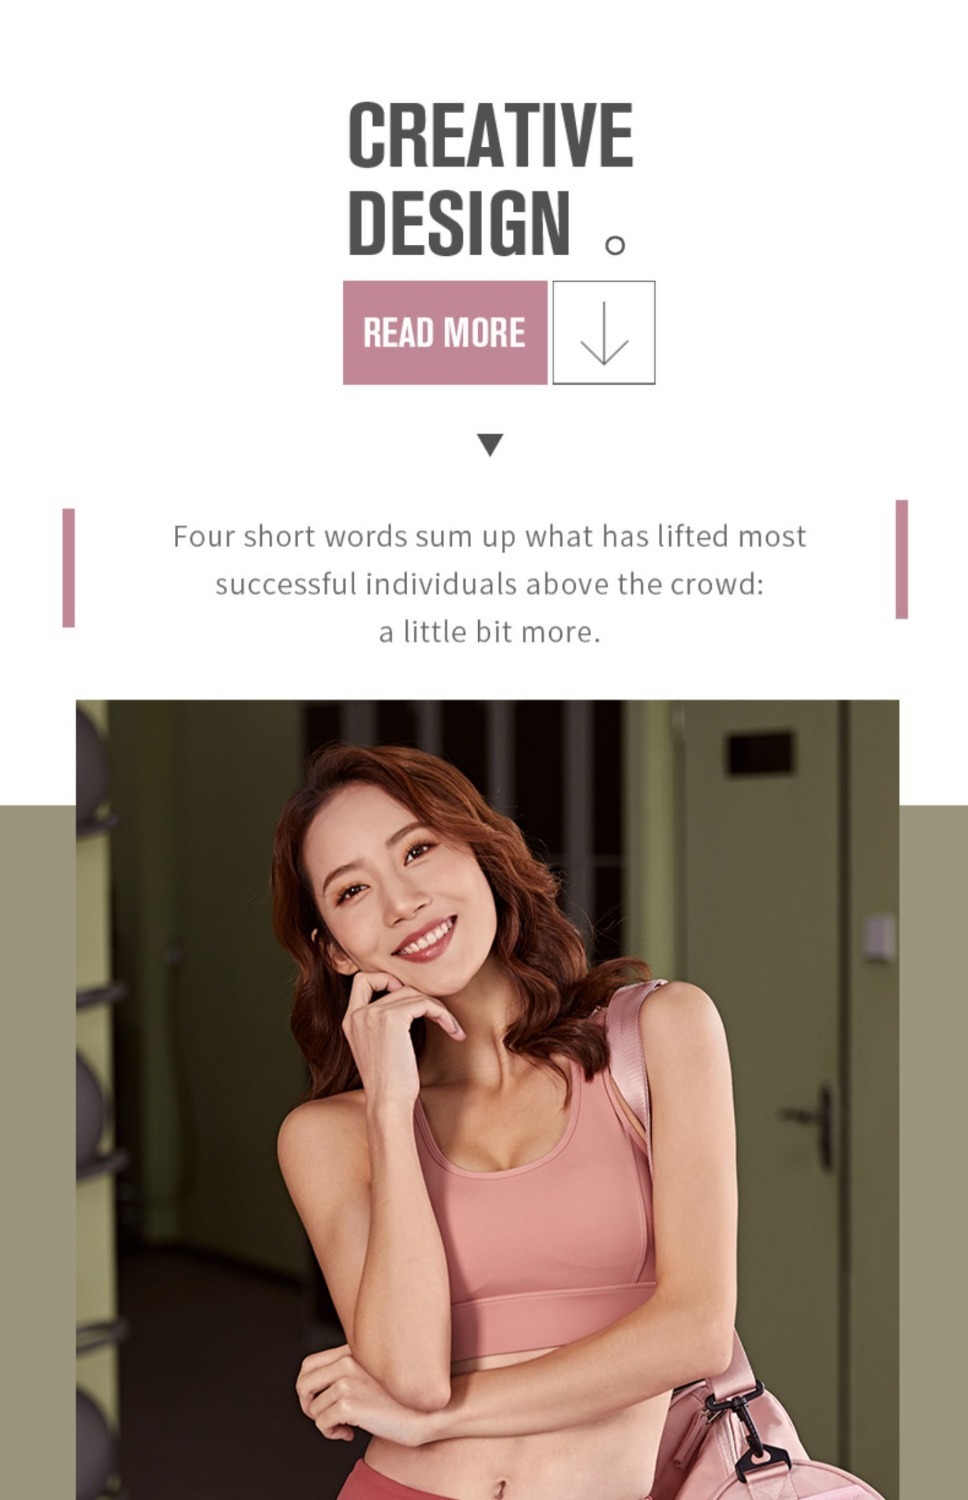Click the READ MORE button
968x1500 pixels.
(x=445, y=333)
